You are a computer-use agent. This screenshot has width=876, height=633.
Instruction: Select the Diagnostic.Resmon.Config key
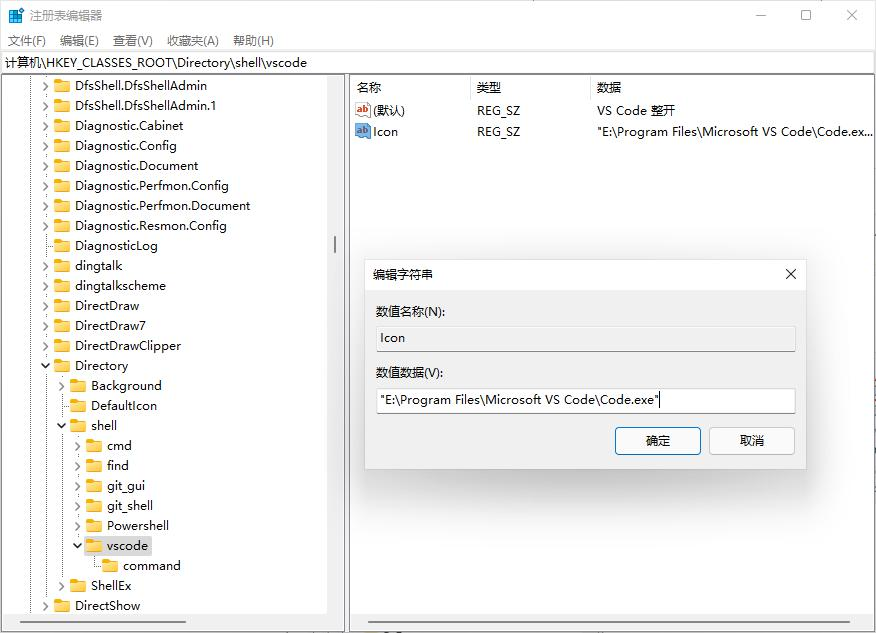pyautogui.click(x=151, y=226)
